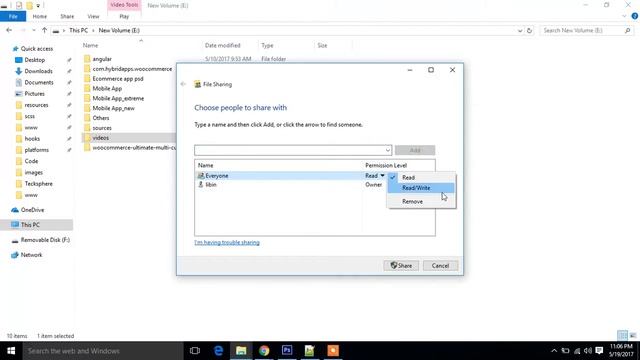
Task: Click This PC in the address breadcrumb
Action: click(78, 31)
